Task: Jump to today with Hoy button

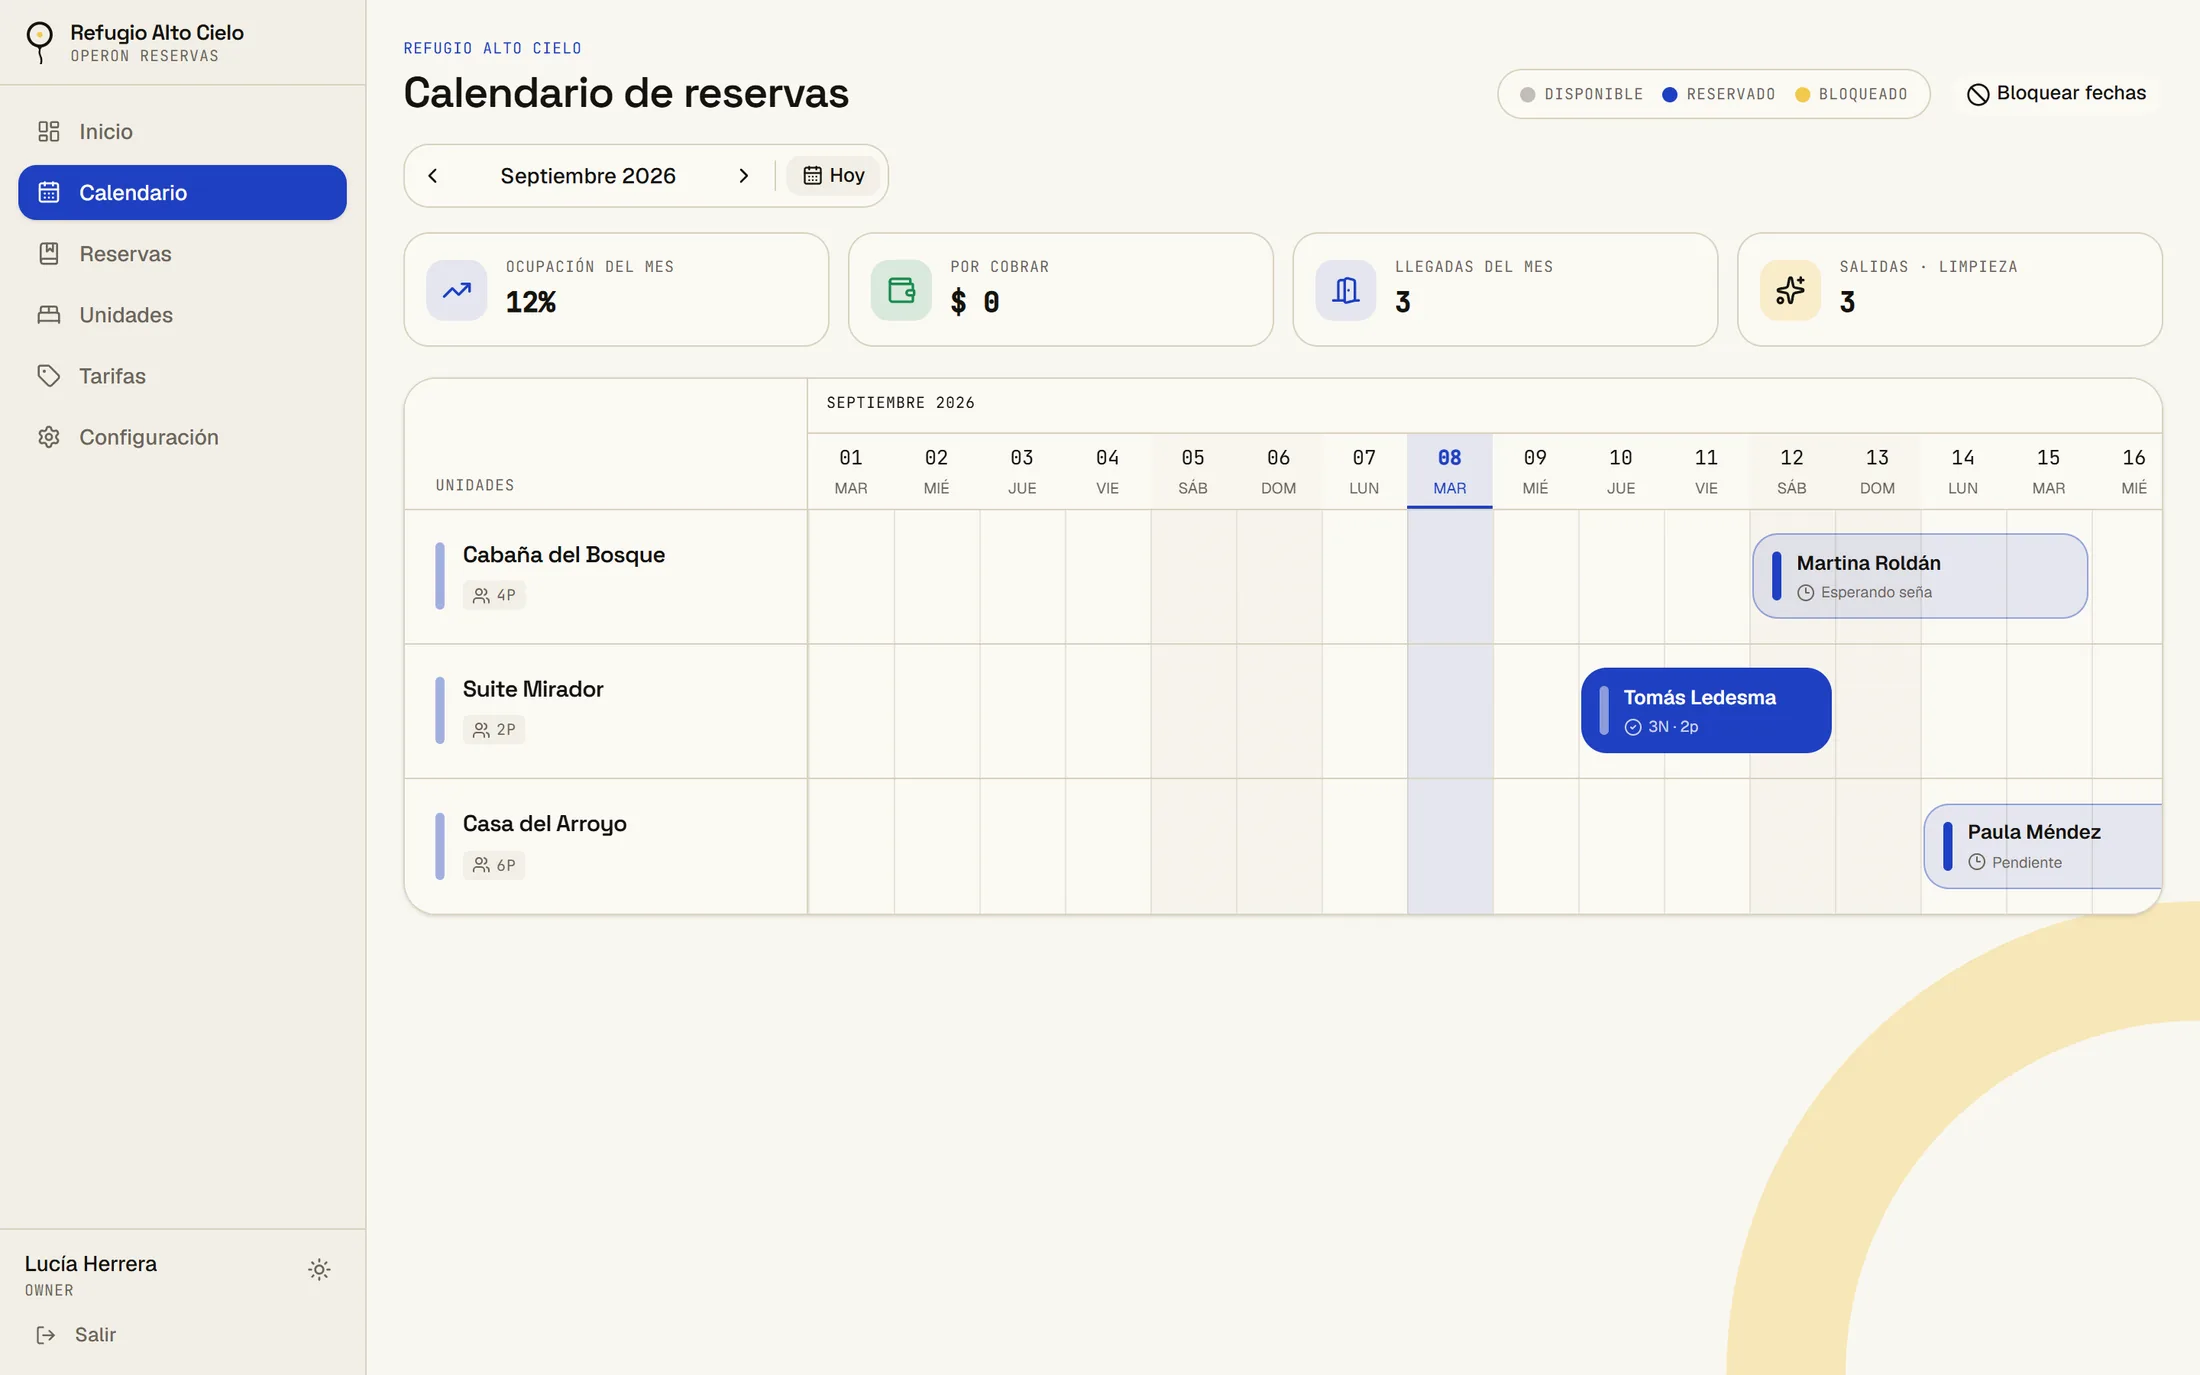Action: click(x=833, y=175)
